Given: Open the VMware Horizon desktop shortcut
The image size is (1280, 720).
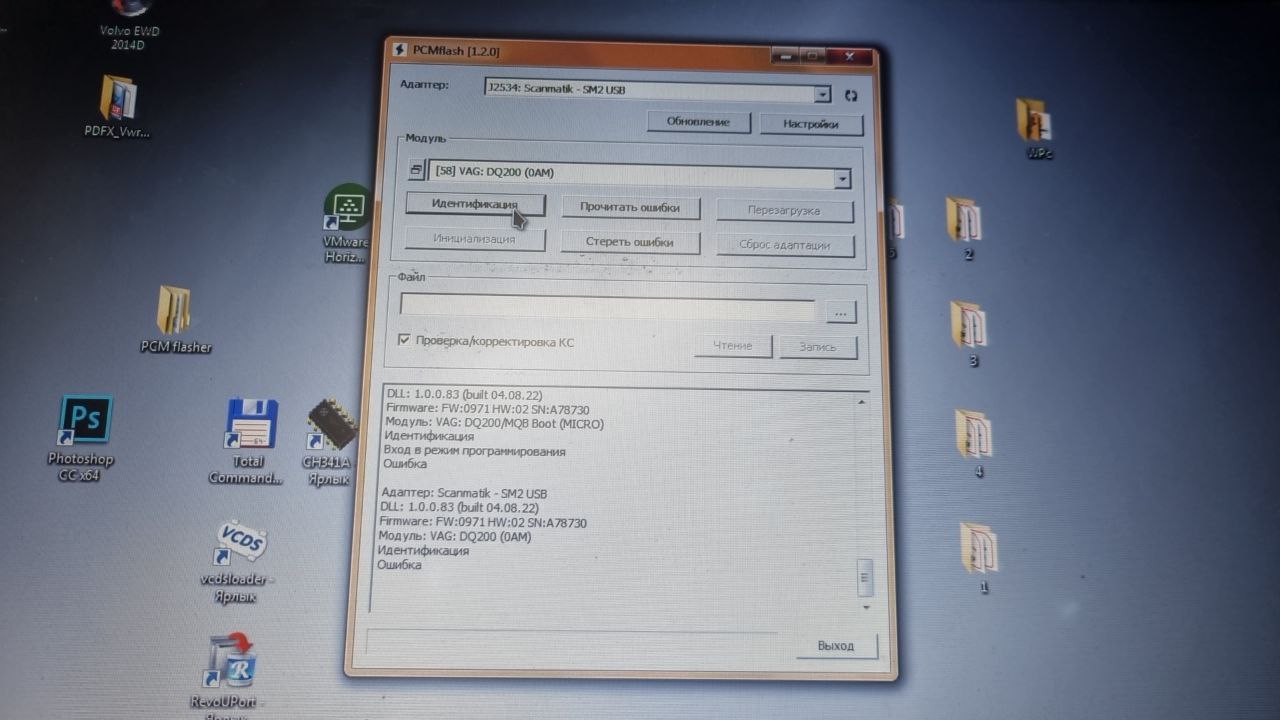Looking at the screenshot, I should tap(347, 224).
